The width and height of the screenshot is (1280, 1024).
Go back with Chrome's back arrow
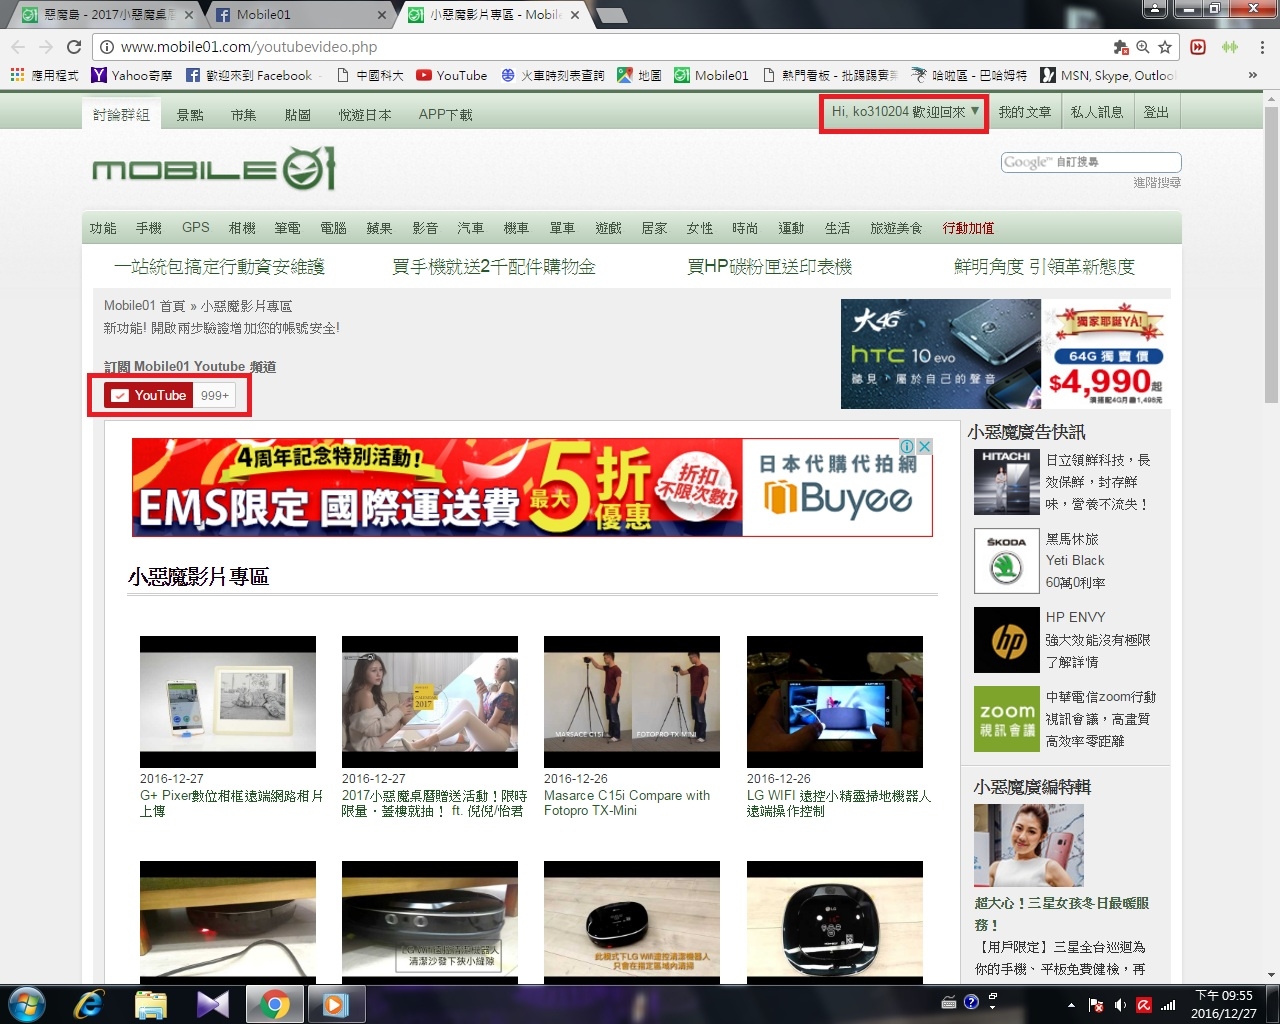(x=18, y=47)
